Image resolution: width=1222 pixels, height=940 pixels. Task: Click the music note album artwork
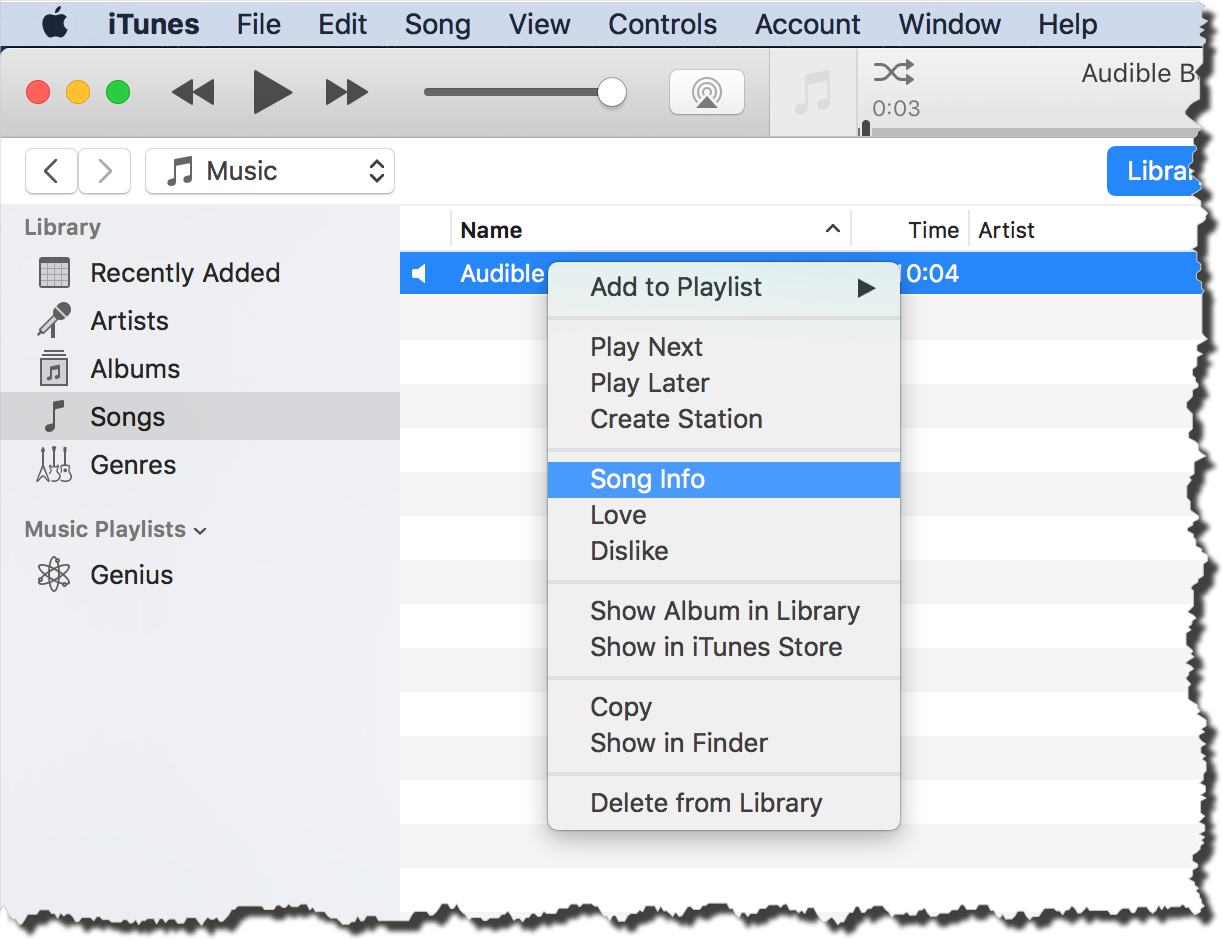coord(813,93)
